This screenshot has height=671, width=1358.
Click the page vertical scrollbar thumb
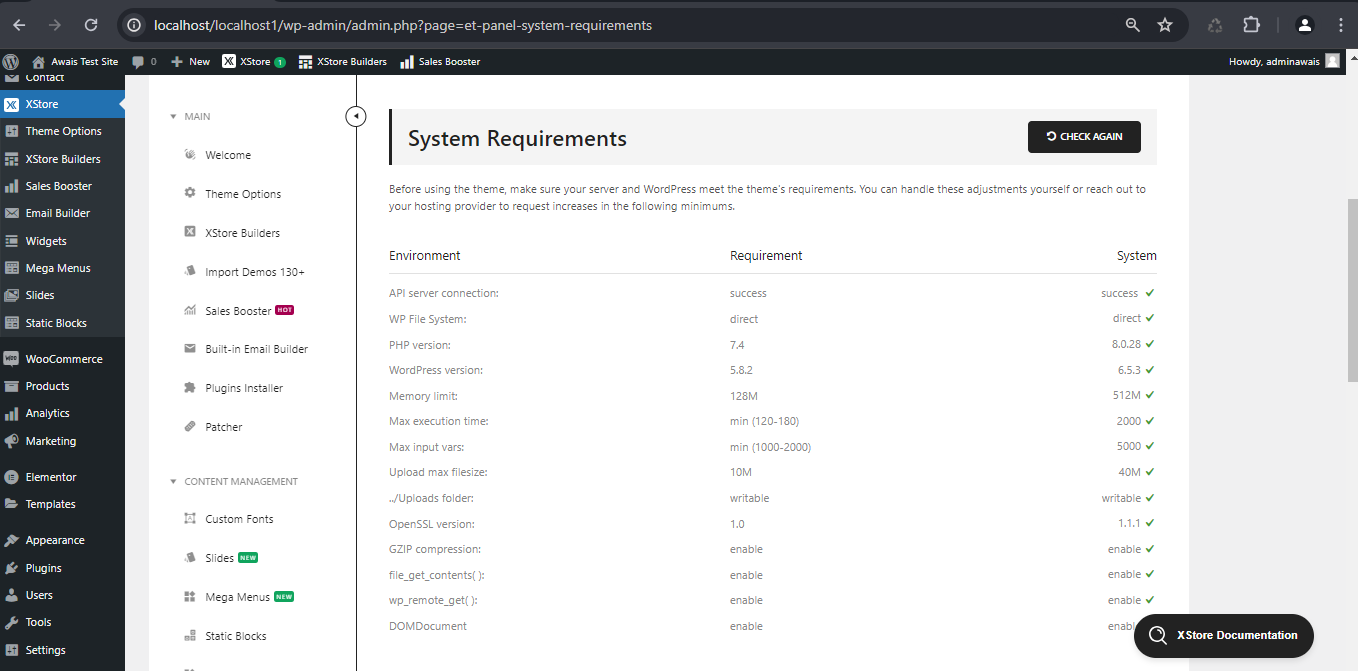tap(1353, 290)
